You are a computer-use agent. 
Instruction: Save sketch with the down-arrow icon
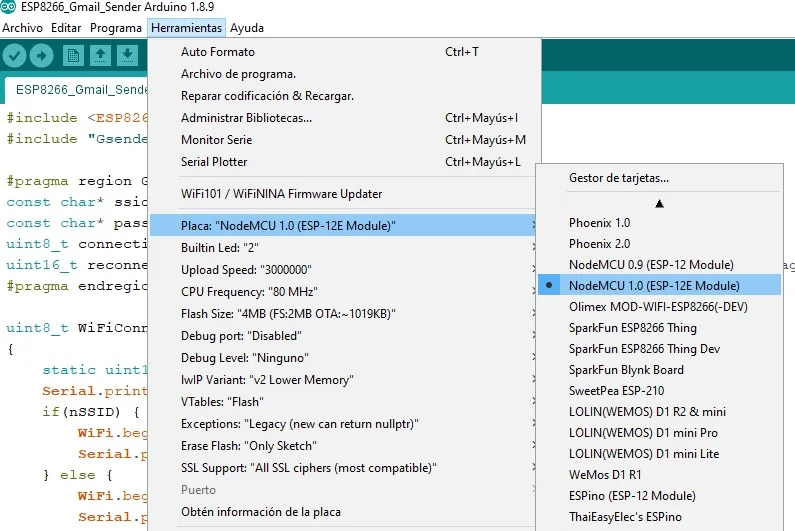[127, 55]
